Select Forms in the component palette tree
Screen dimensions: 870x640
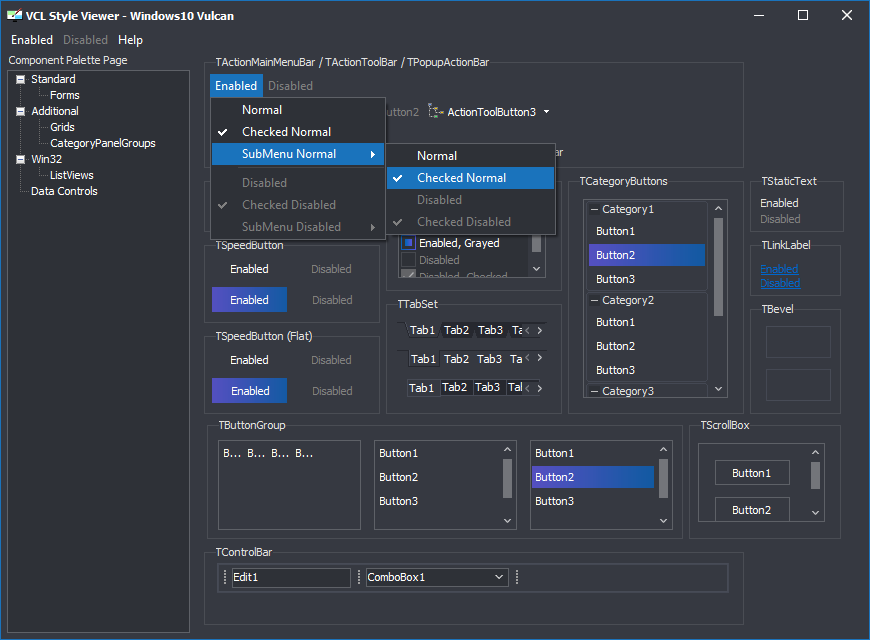[x=64, y=95]
